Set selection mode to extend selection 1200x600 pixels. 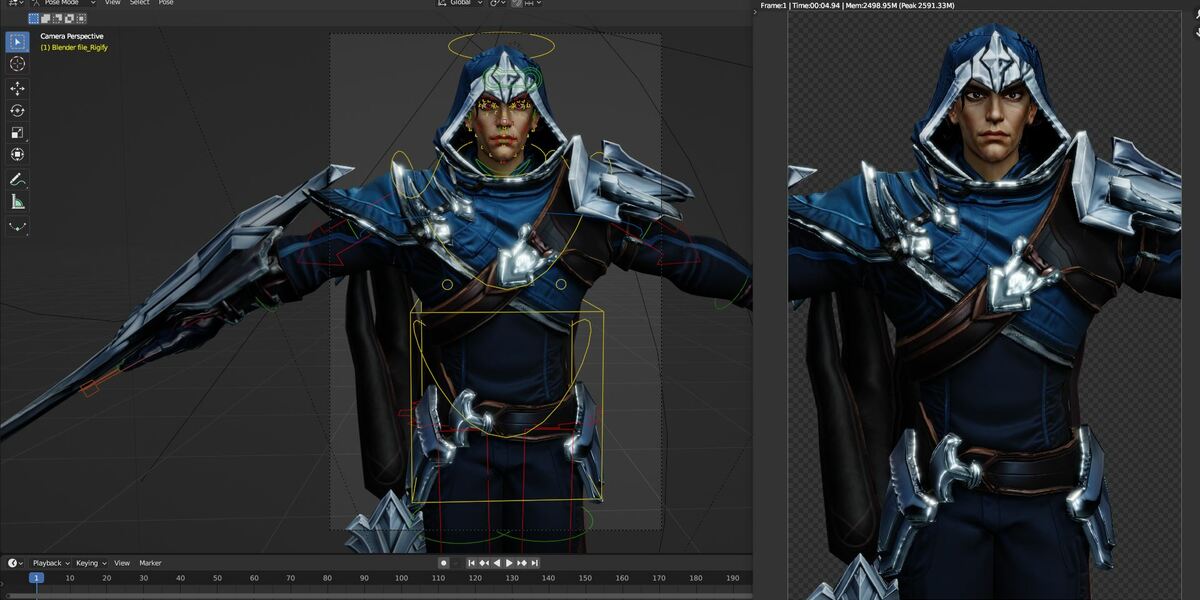pos(45,18)
